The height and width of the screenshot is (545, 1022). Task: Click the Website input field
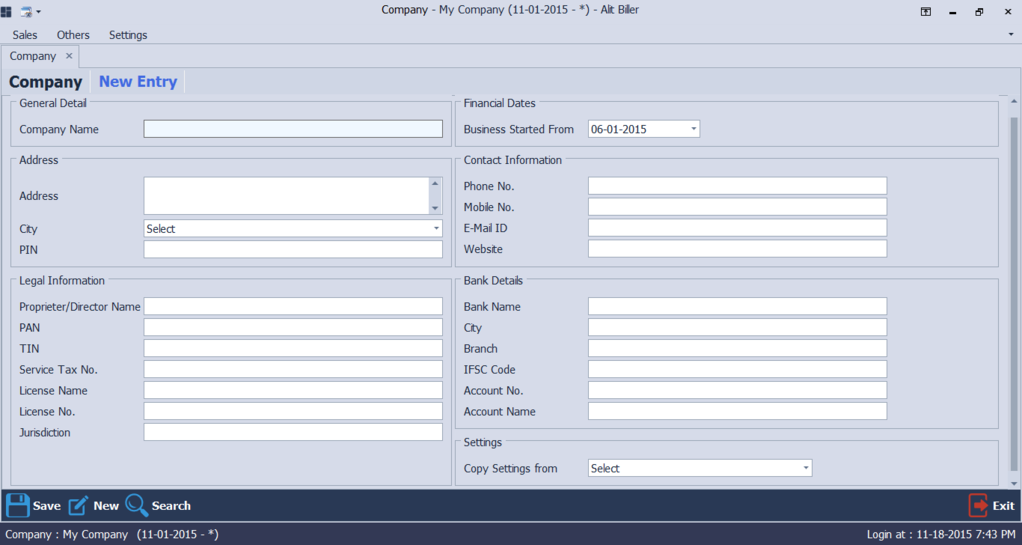737,249
